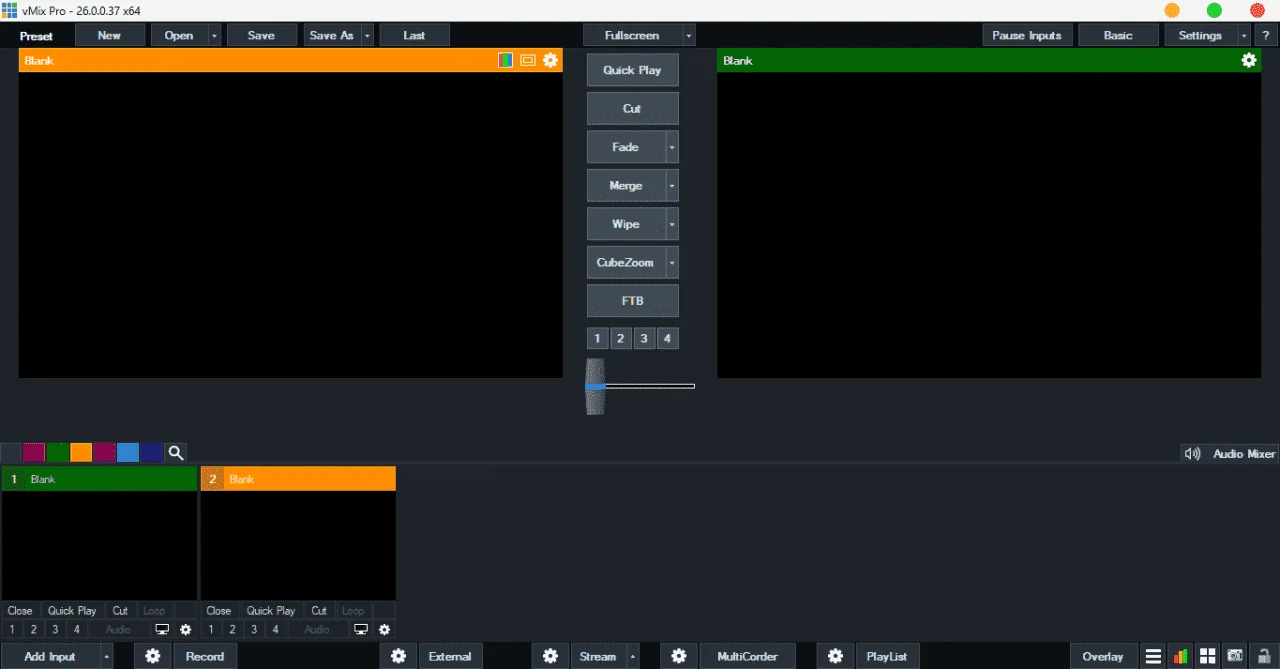Expand the Add Input arrow
This screenshot has width=1280, height=669.
pyautogui.click(x=106, y=656)
